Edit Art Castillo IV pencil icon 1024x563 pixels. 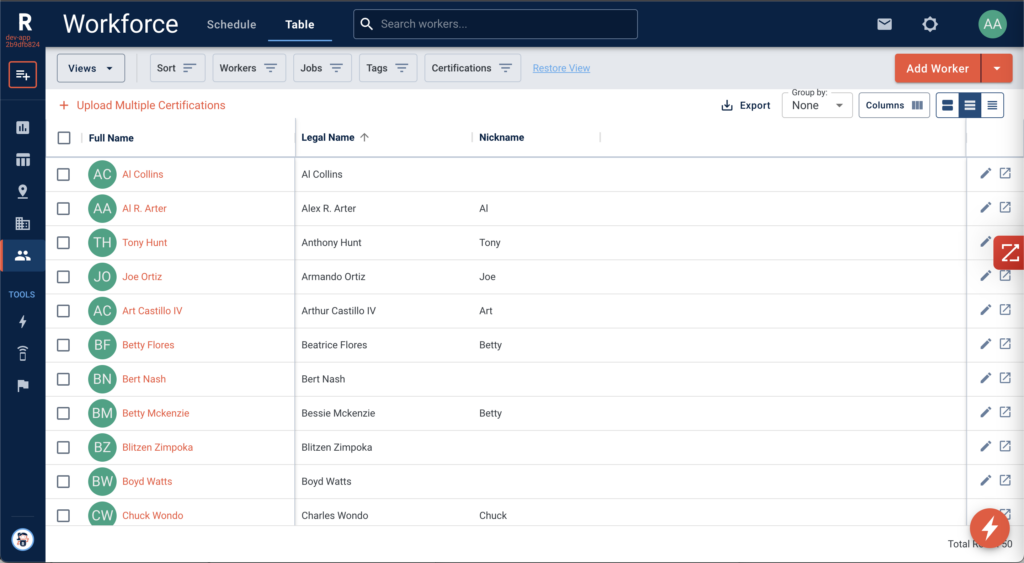tap(985, 310)
